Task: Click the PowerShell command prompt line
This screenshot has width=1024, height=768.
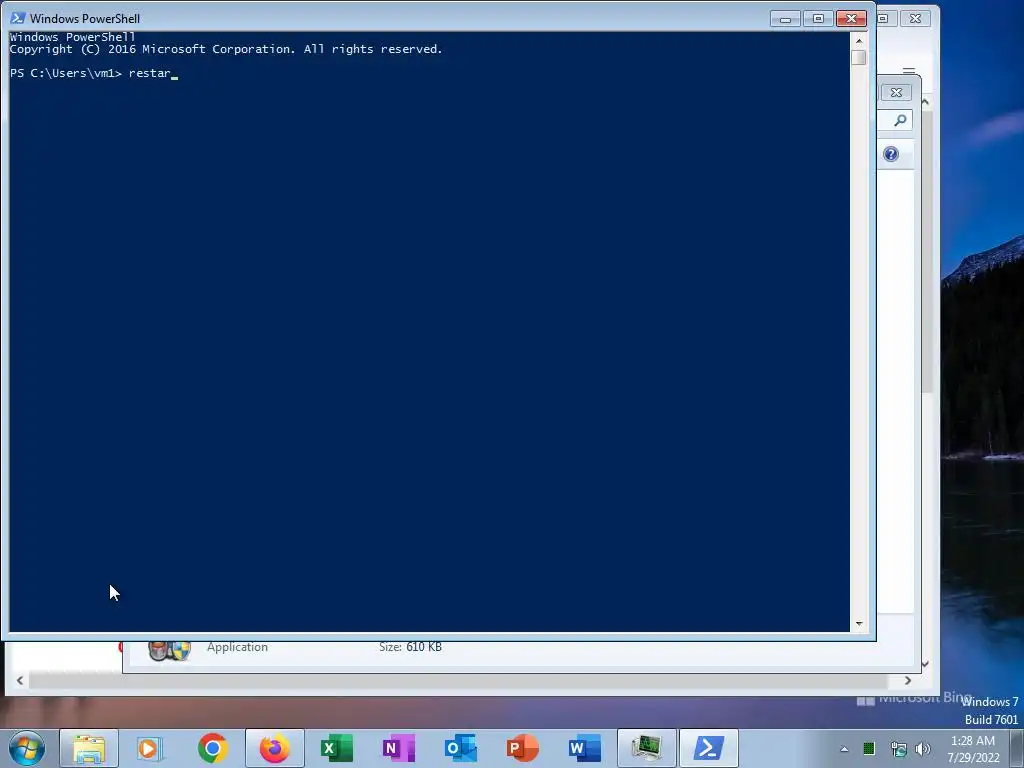Action: coord(93,73)
